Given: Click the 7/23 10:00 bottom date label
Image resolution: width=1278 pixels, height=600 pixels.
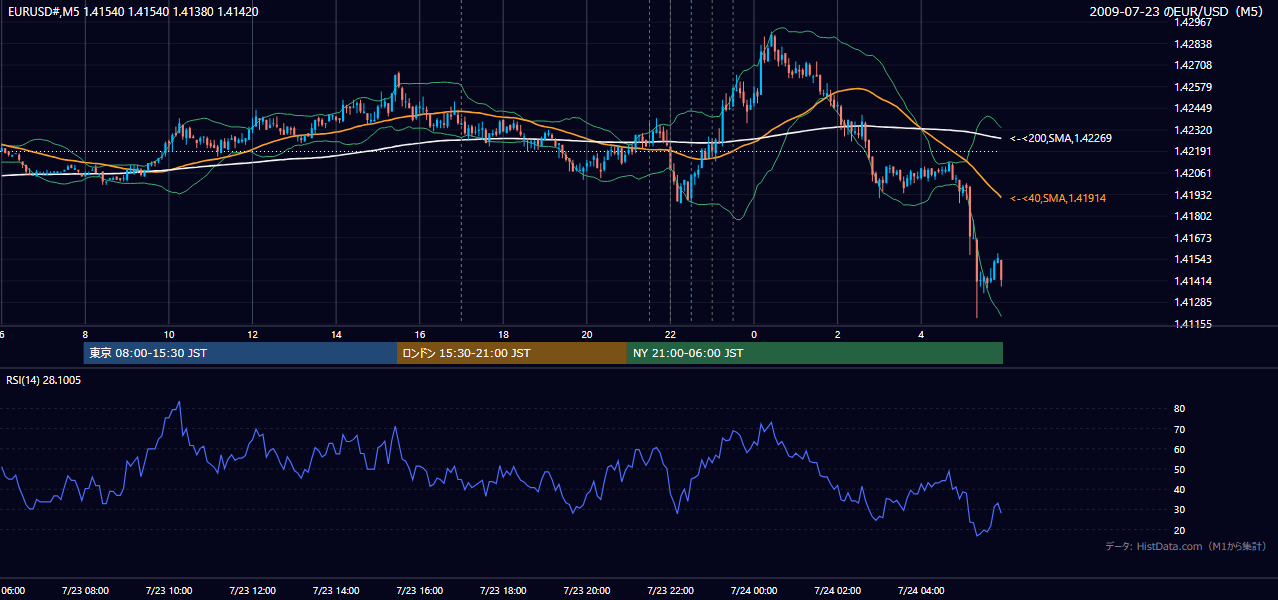Looking at the screenshot, I should point(168,591).
